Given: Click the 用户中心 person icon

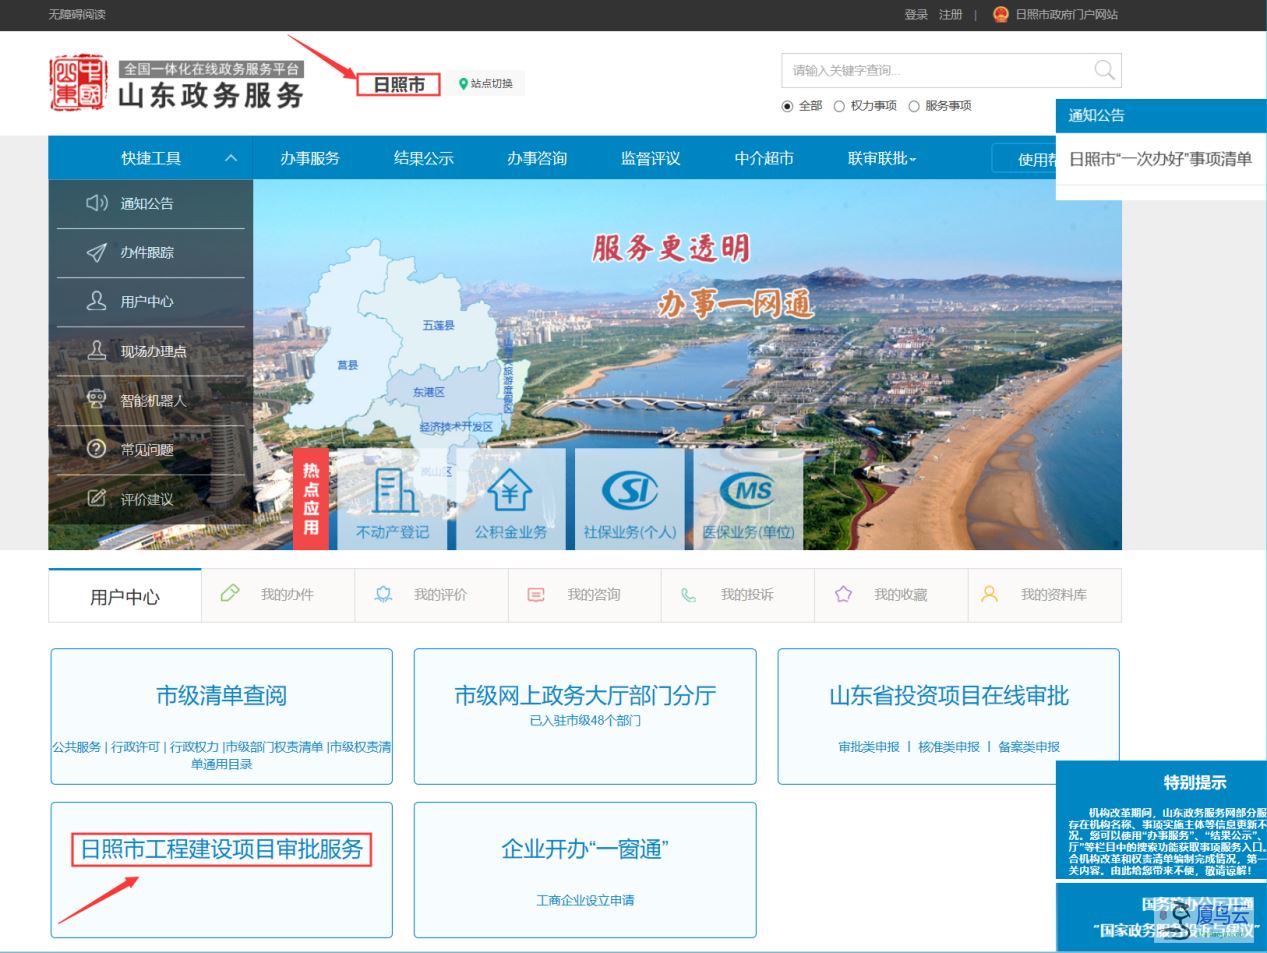Looking at the screenshot, I should coord(96,301).
